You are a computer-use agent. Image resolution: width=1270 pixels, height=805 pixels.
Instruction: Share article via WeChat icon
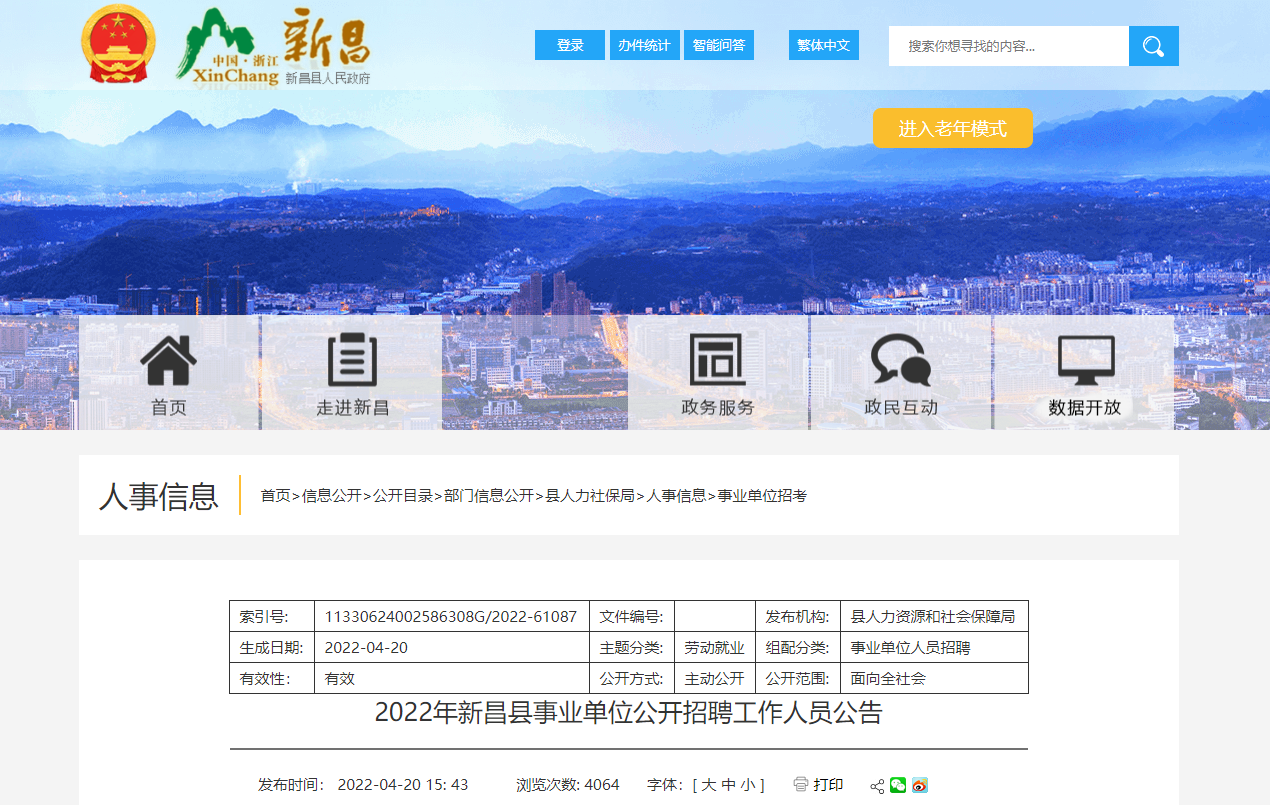click(898, 785)
